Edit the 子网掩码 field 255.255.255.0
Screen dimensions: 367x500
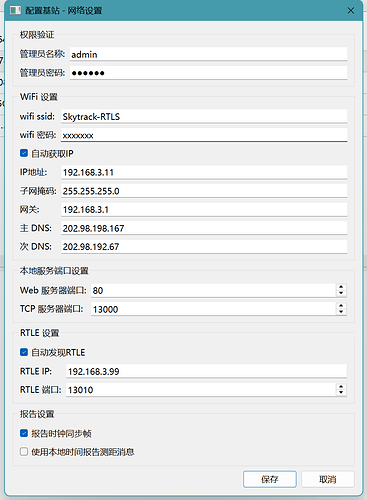204,191
